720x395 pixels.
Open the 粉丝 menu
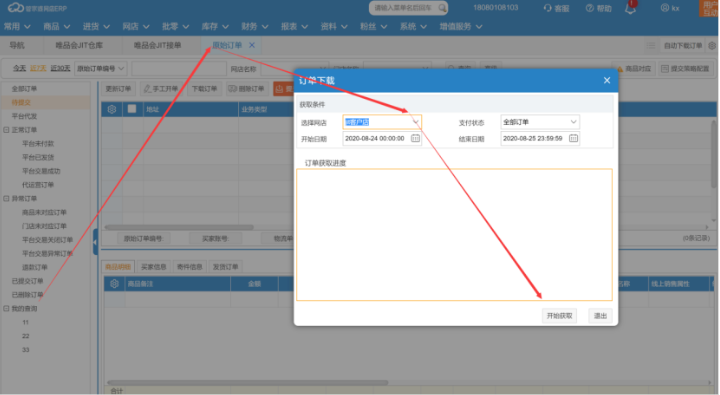coord(373,27)
